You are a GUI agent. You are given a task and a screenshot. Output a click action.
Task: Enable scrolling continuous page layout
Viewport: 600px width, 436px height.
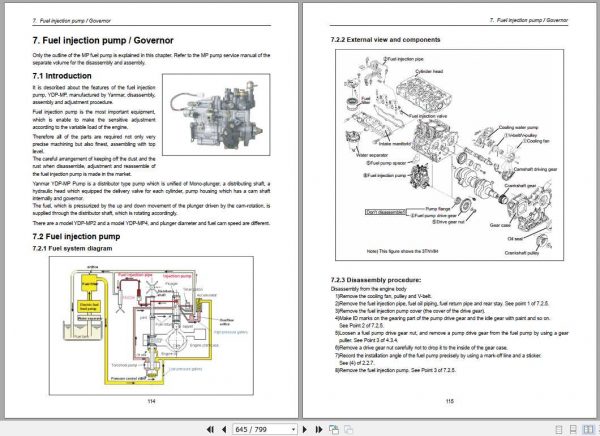click(573, 429)
